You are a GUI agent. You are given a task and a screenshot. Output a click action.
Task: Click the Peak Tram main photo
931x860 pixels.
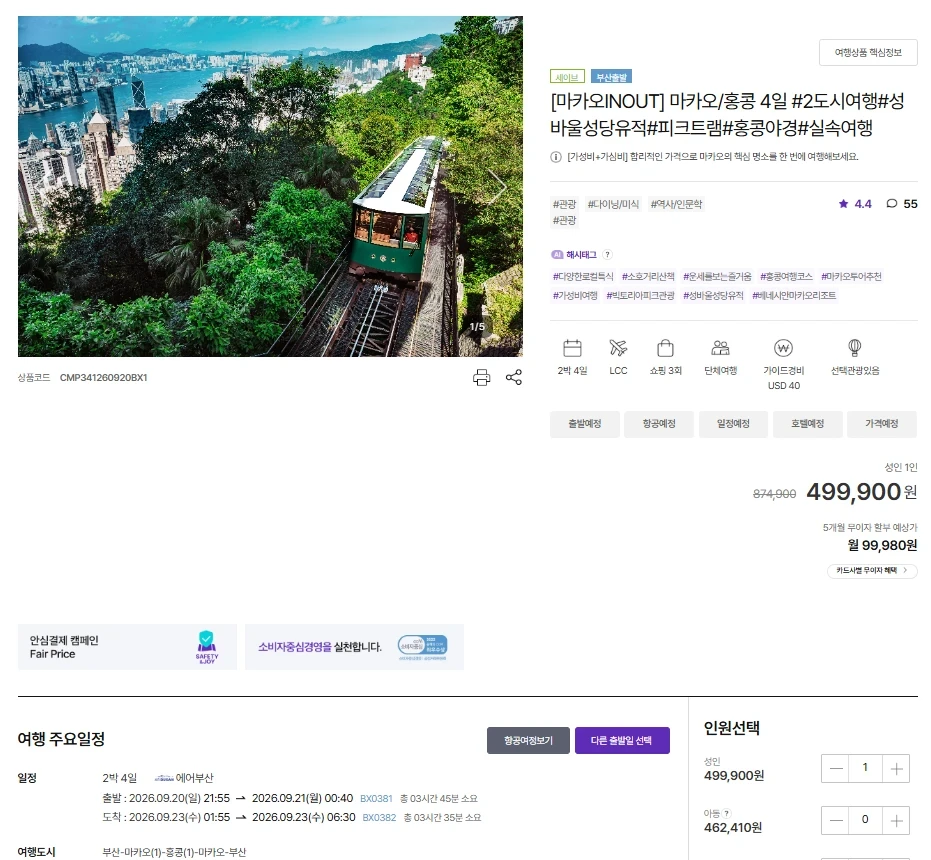point(270,186)
